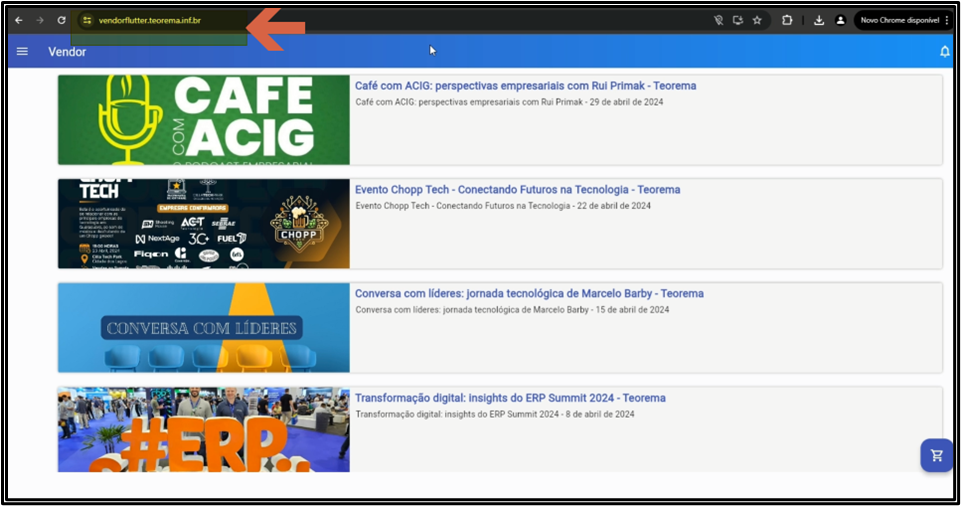
Task: Click the '22 de abril de 2024' subtitle
Action: click(x=614, y=206)
